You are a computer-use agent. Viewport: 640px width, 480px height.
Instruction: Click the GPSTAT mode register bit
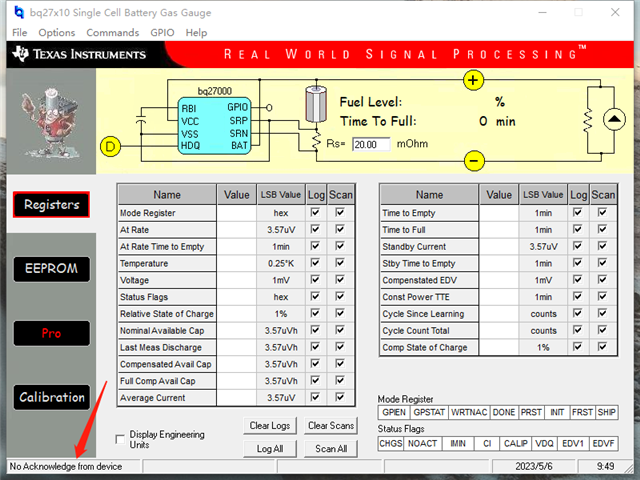(x=429, y=412)
